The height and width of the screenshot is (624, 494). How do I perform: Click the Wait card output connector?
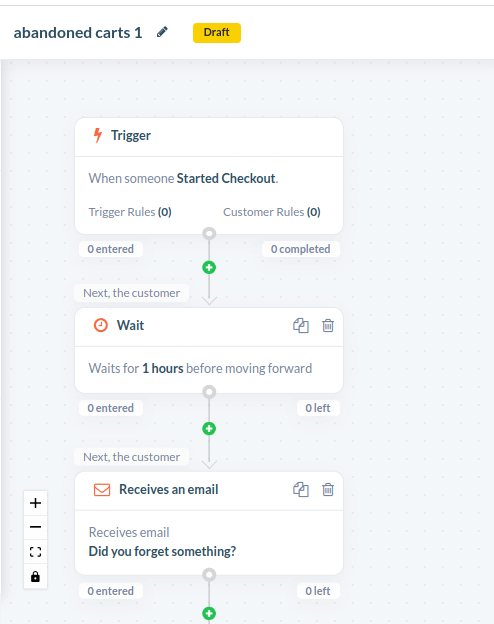coord(209,392)
